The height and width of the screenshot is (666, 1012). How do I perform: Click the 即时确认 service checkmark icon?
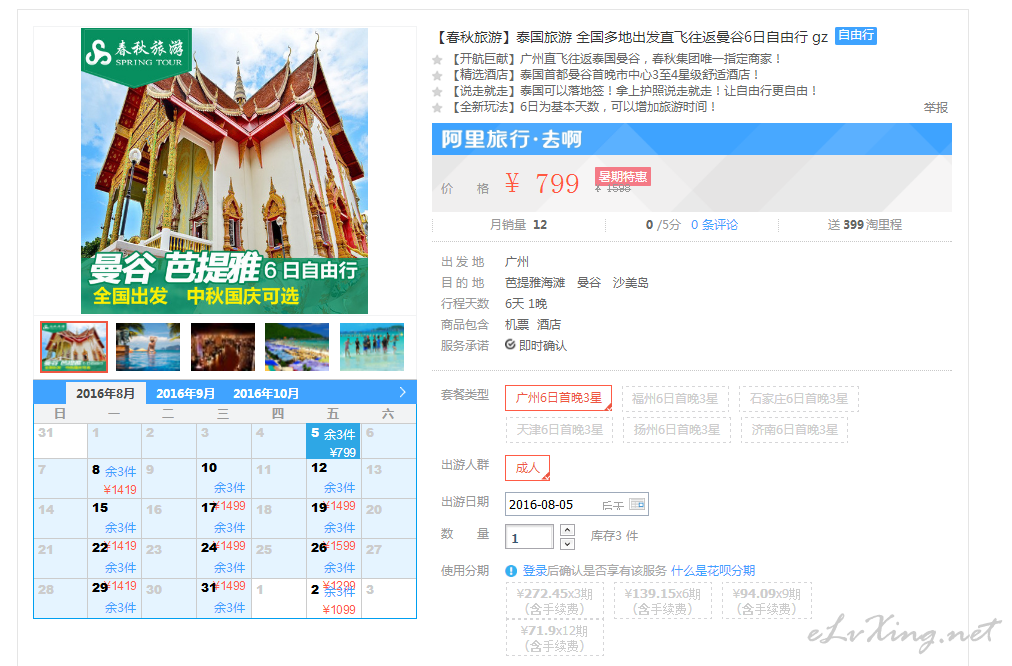pyautogui.click(x=510, y=345)
